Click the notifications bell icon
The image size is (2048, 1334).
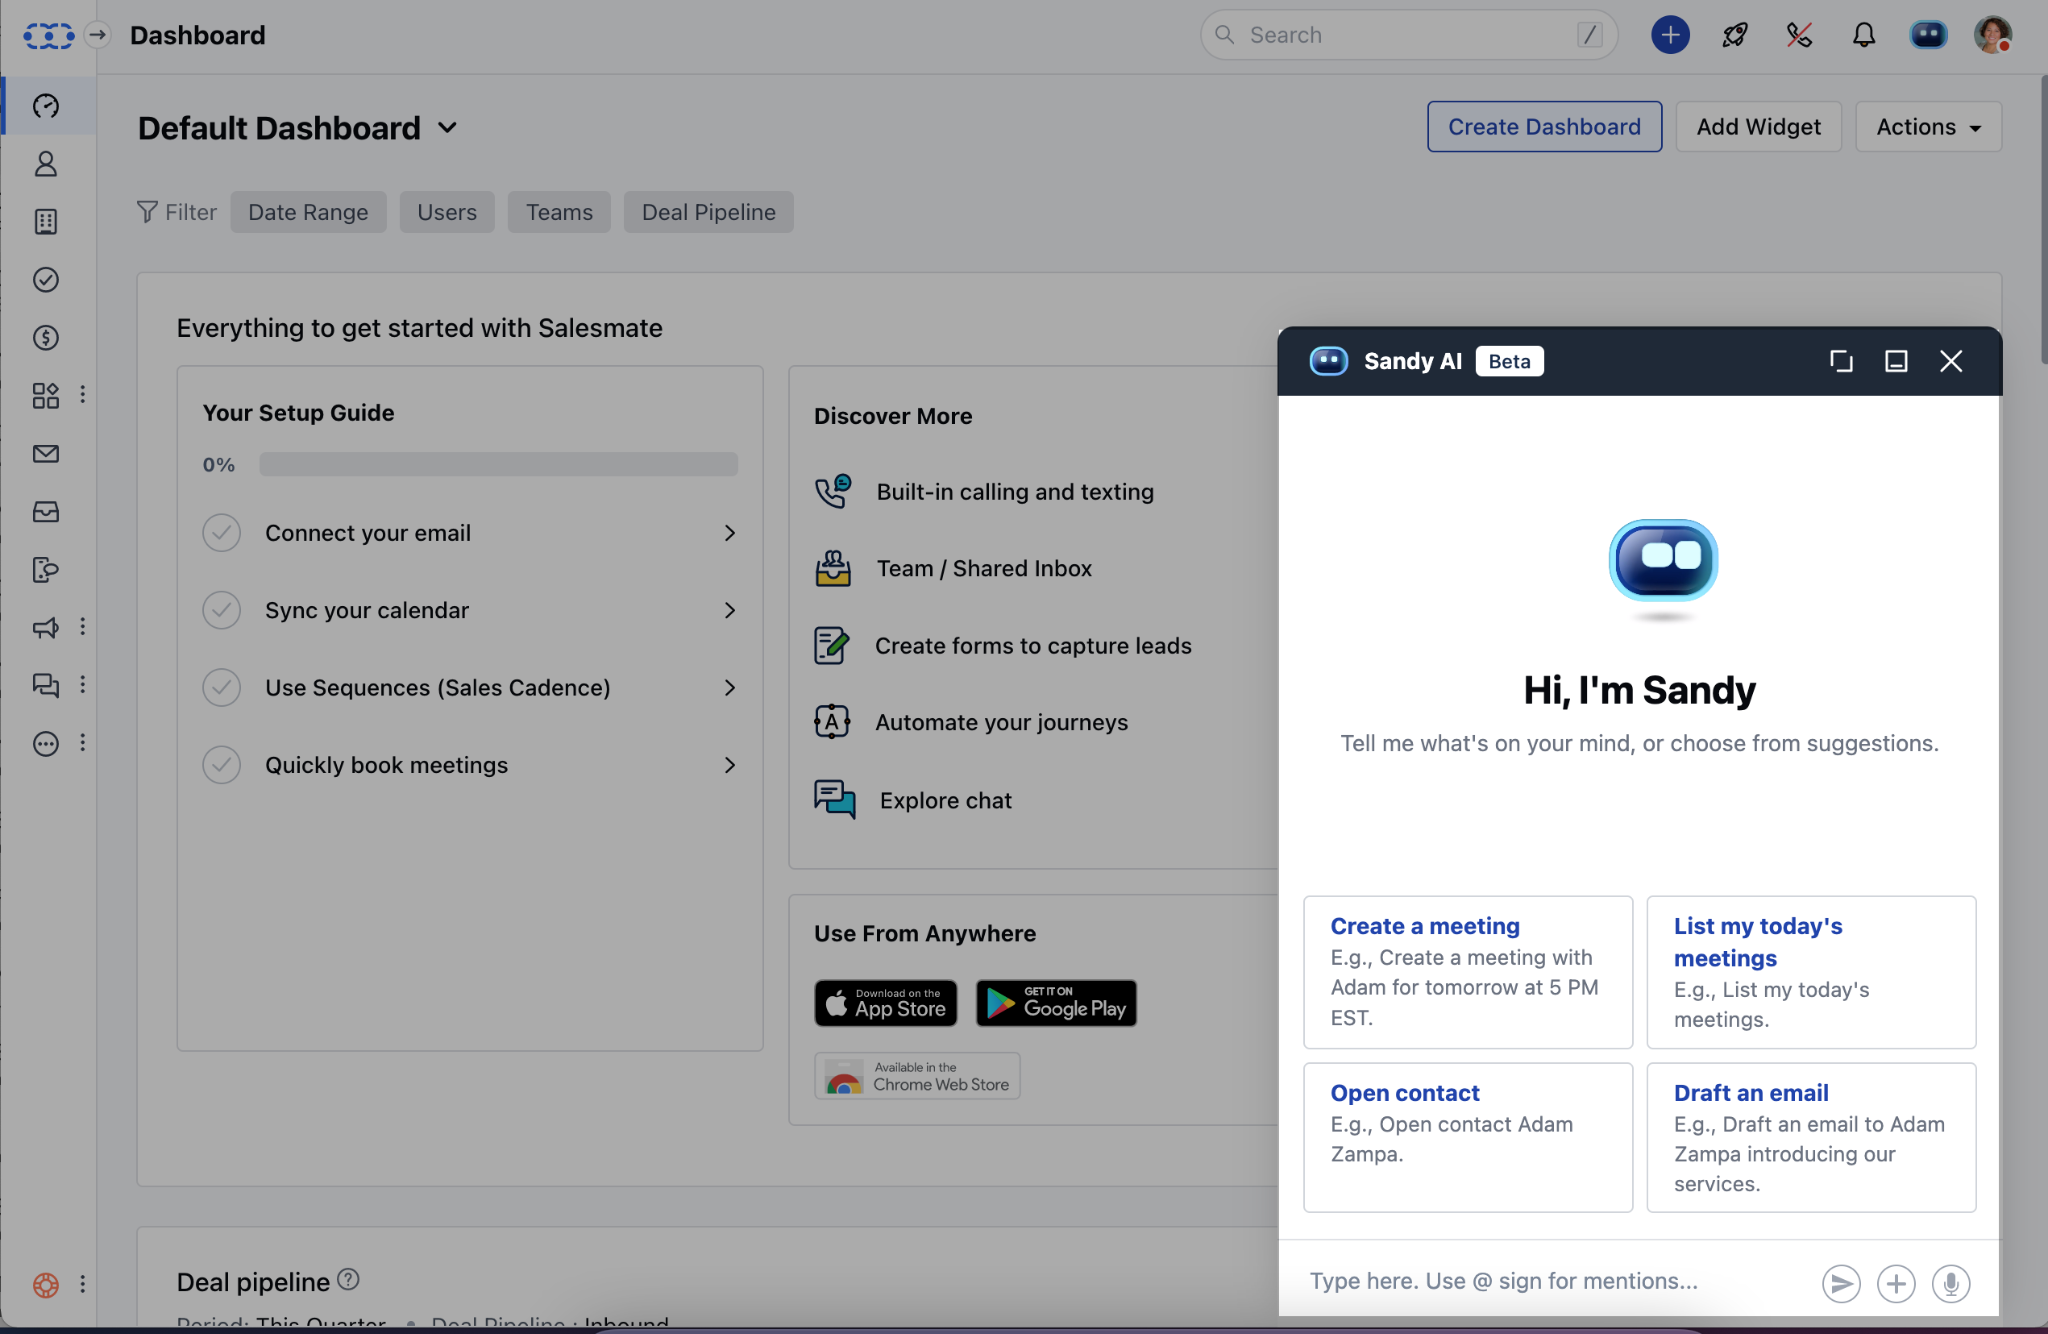[x=1864, y=36]
